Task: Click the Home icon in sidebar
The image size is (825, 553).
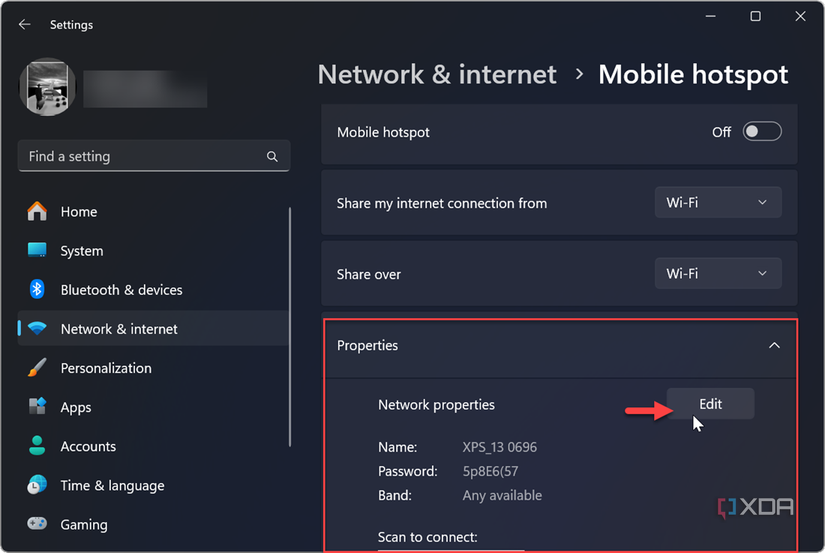Action: (x=37, y=211)
